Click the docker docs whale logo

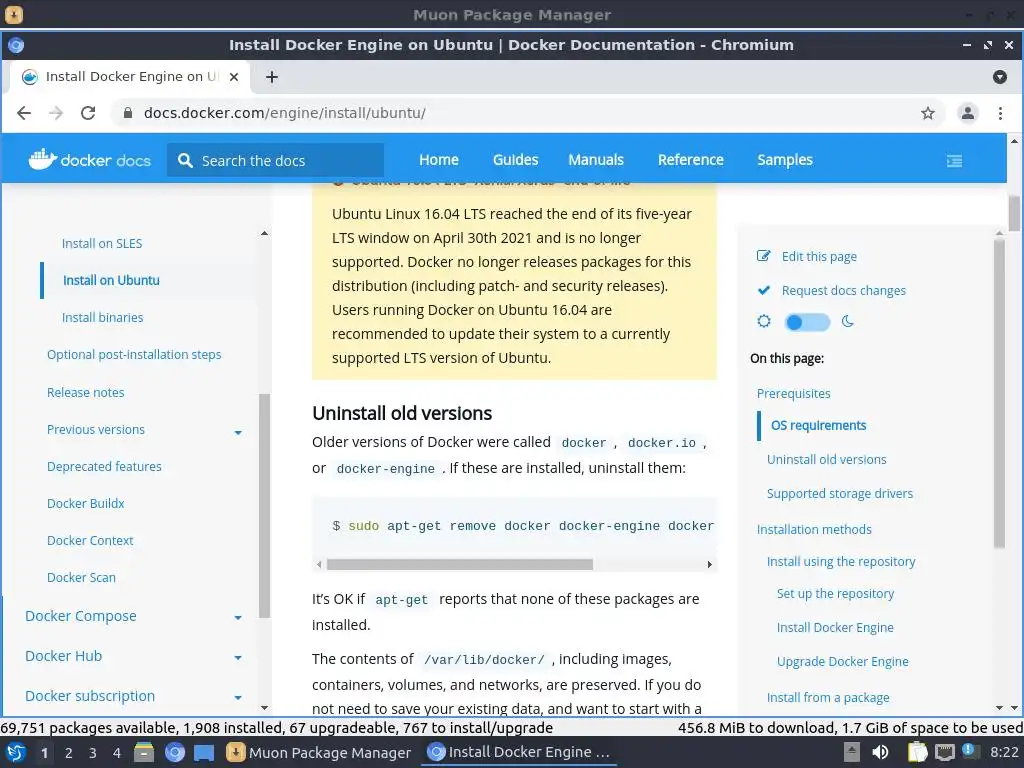tap(90, 160)
